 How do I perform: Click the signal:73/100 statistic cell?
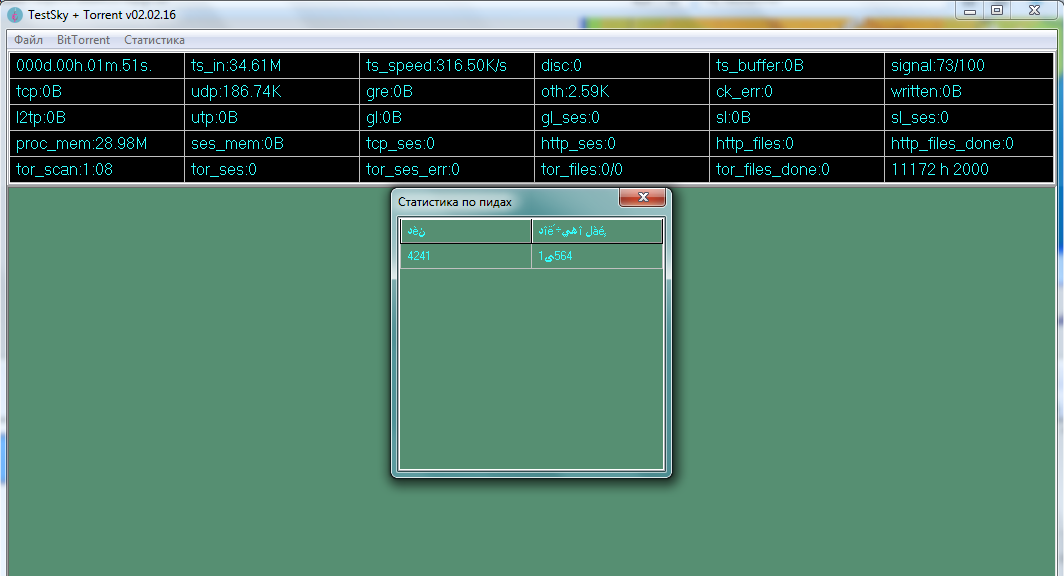(x=969, y=66)
